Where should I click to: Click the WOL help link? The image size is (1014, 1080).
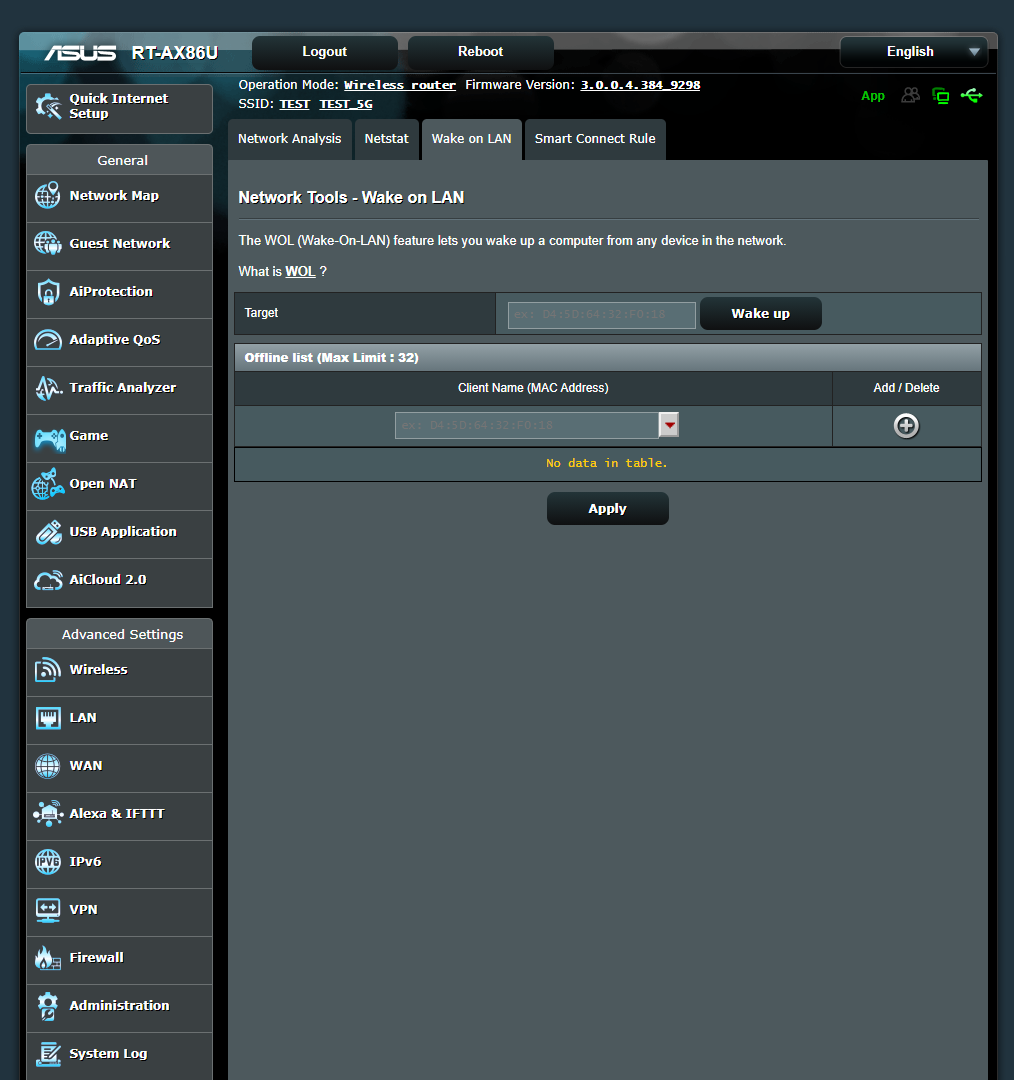(300, 271)
